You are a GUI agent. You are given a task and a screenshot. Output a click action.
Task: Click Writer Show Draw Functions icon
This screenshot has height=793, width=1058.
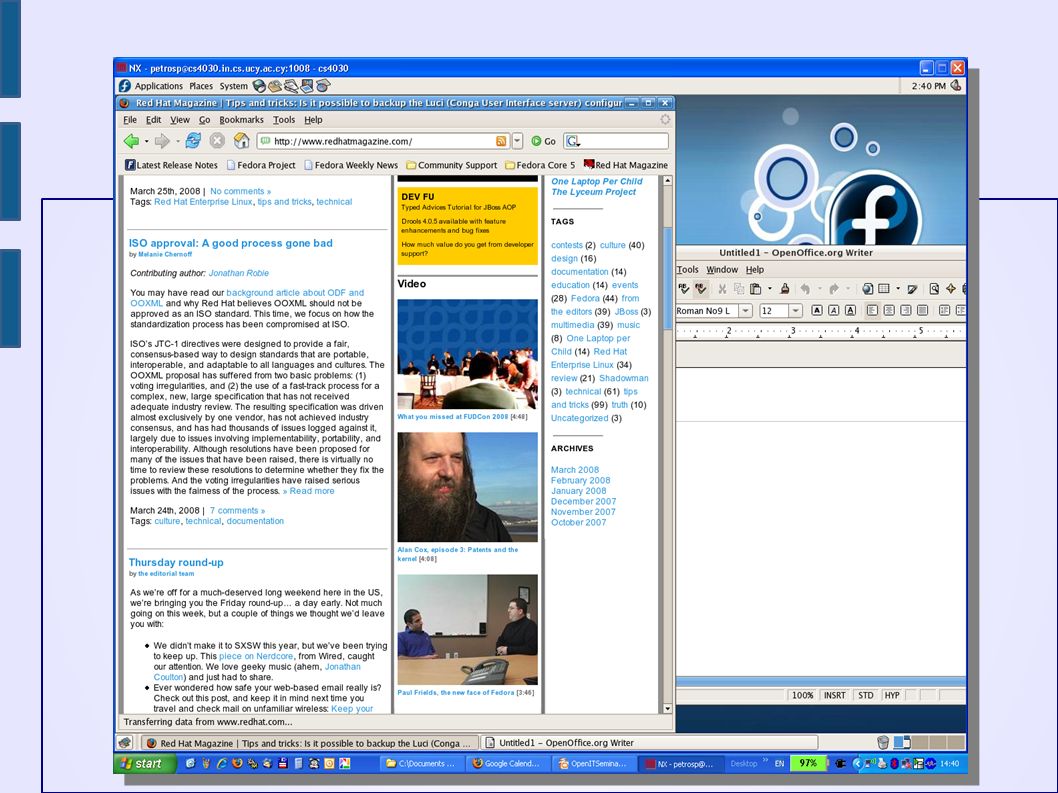pos(912,289)
